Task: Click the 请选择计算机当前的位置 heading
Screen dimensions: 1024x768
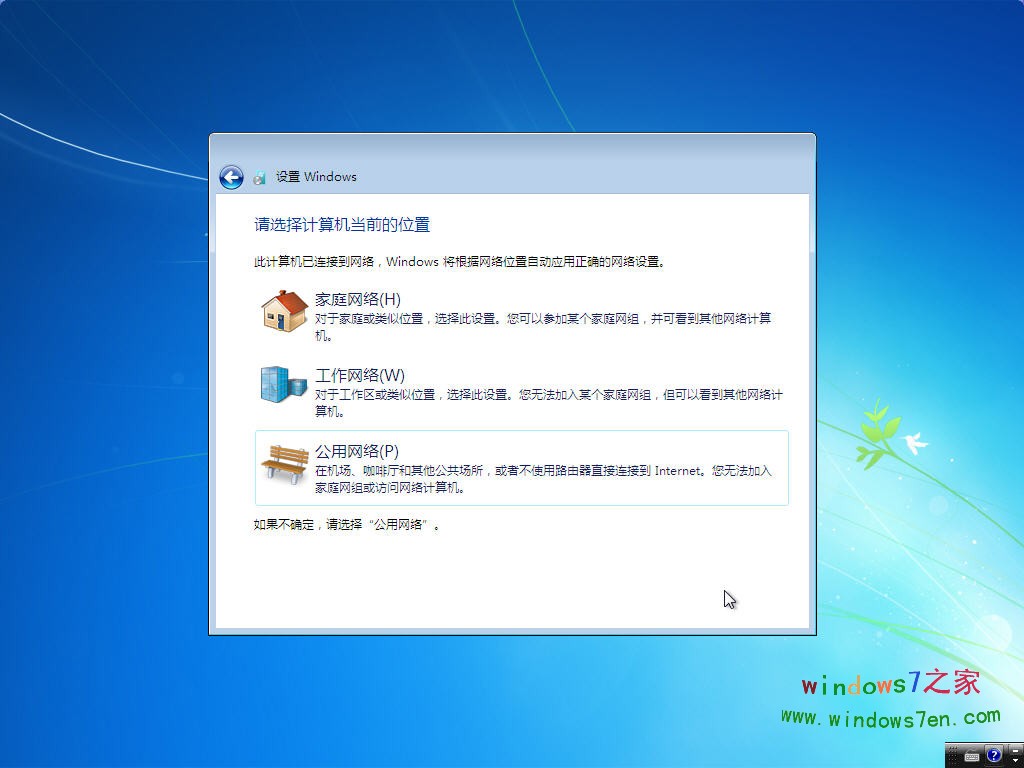Action: 340,224
